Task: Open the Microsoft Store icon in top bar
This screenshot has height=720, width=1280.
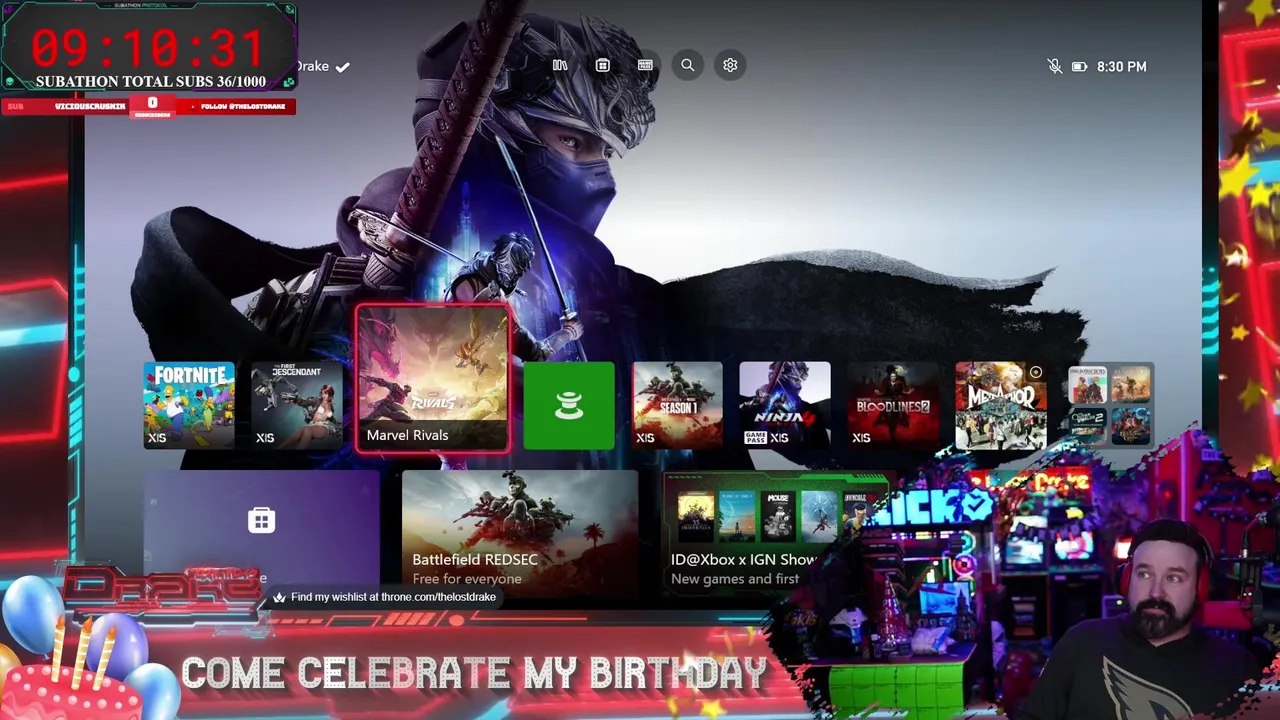Action: coord(602,65)
